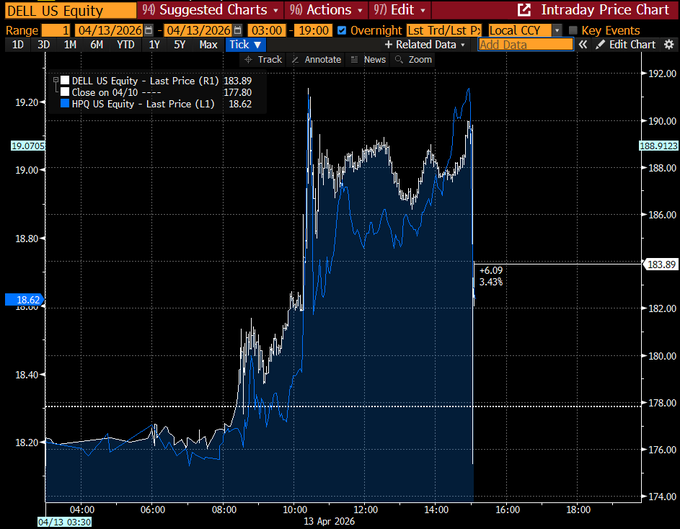Click the Range days value field
The image size is (680, 529).
[56, 30]
